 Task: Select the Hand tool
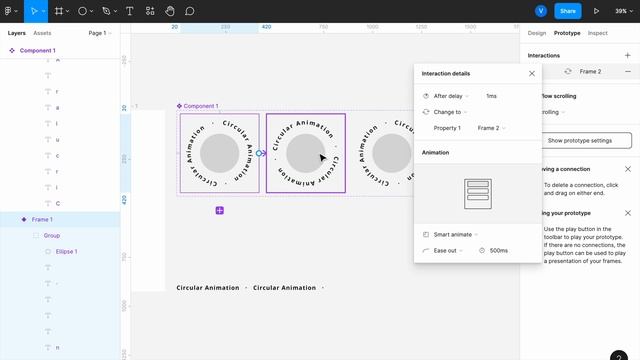point(170,11)
